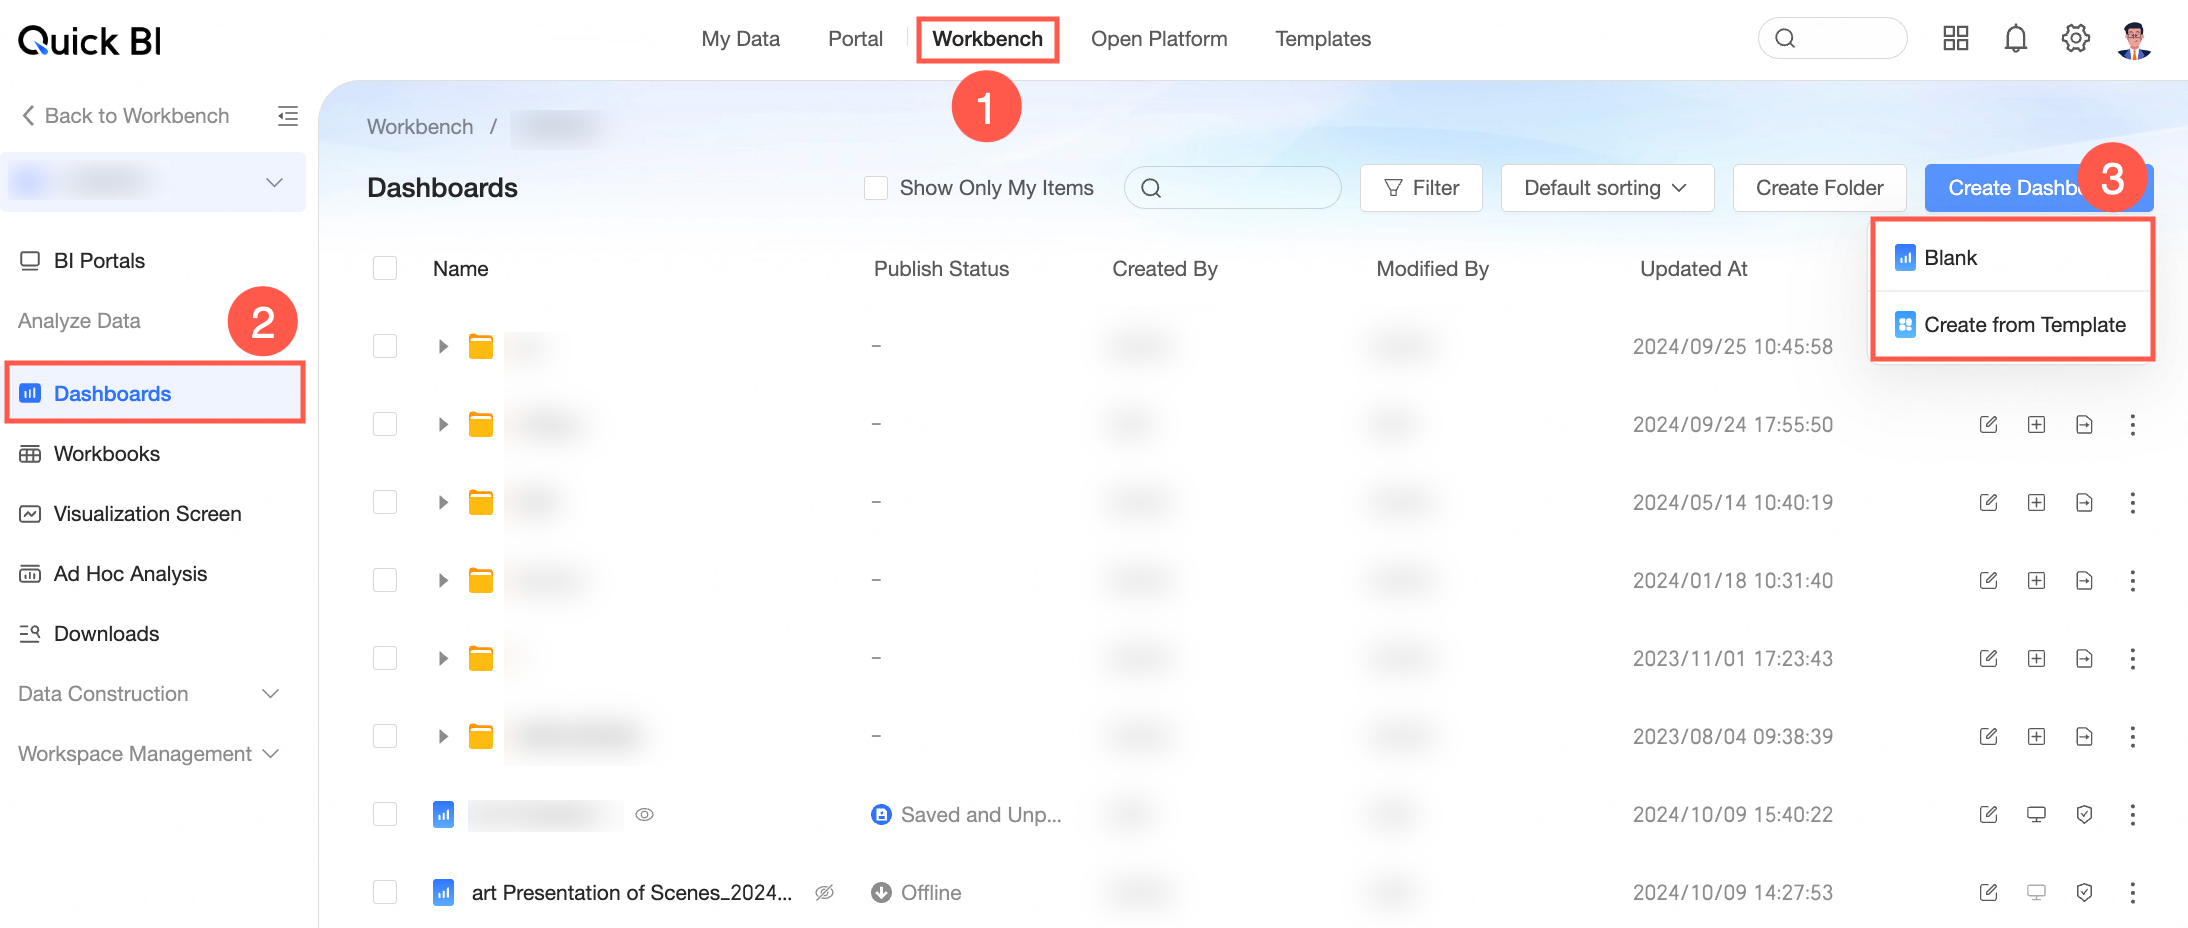Toggle the crossed-eye icon beside art Presentation of Scenes

(x=824, y=892)
